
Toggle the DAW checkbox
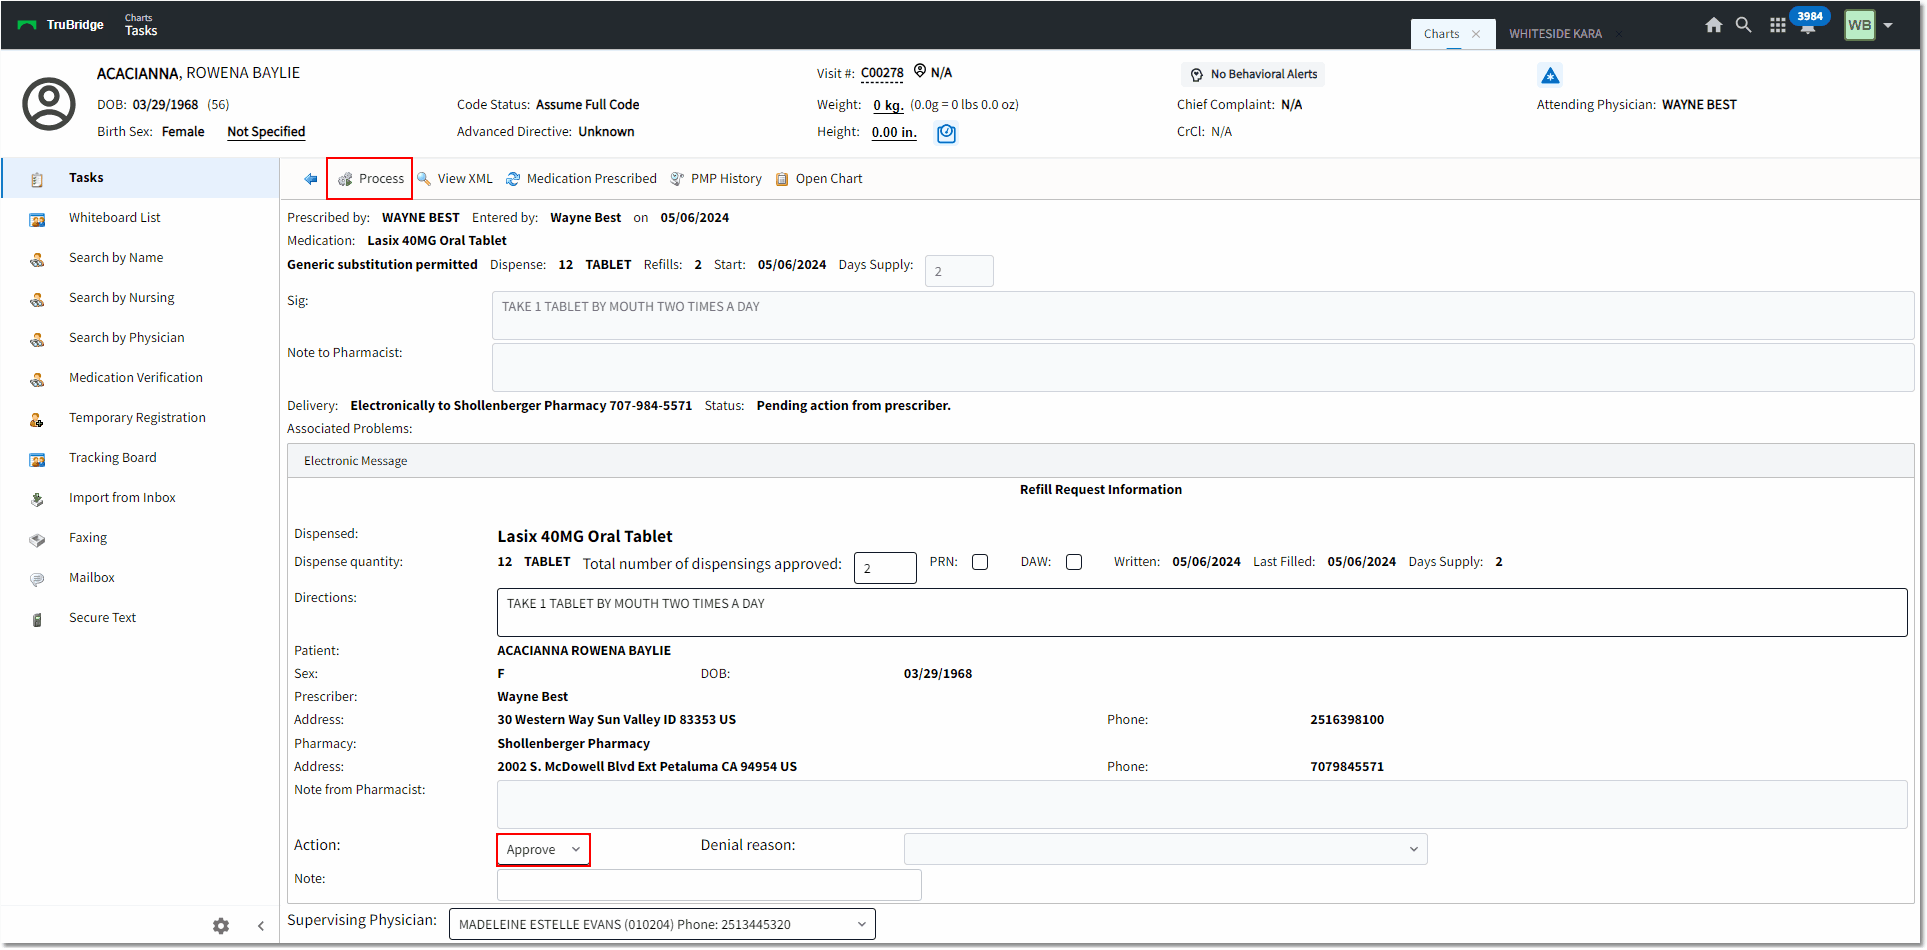point(1074,562)
